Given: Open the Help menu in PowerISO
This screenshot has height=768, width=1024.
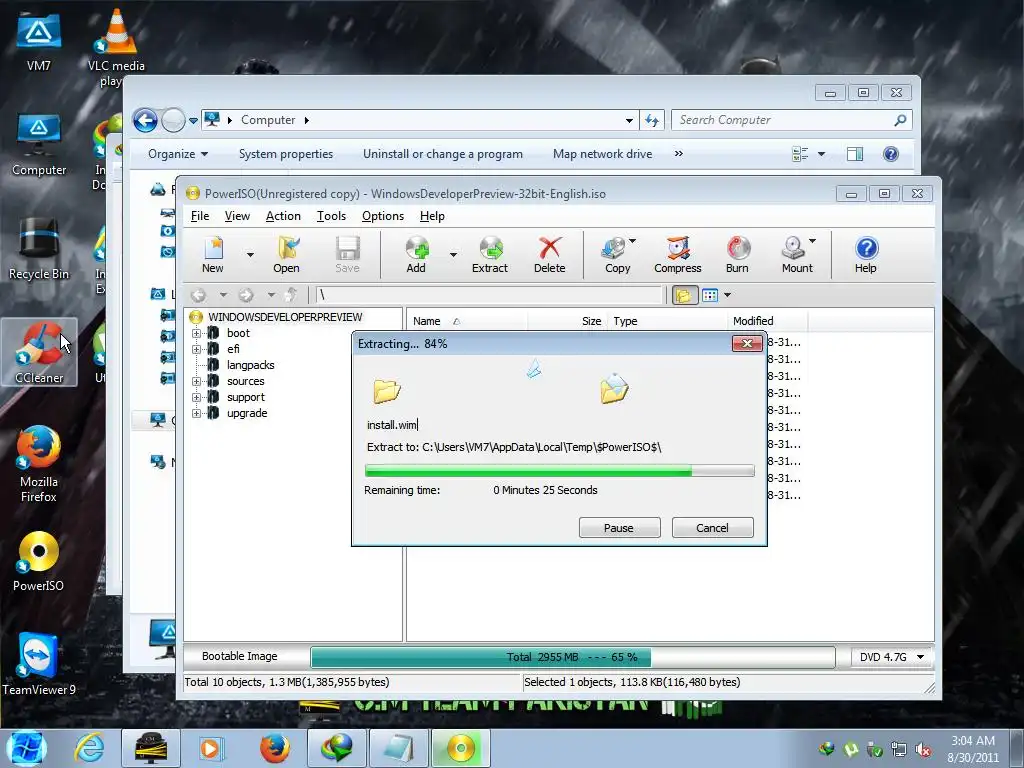Looking at the screenshot, I should [432, 216].
